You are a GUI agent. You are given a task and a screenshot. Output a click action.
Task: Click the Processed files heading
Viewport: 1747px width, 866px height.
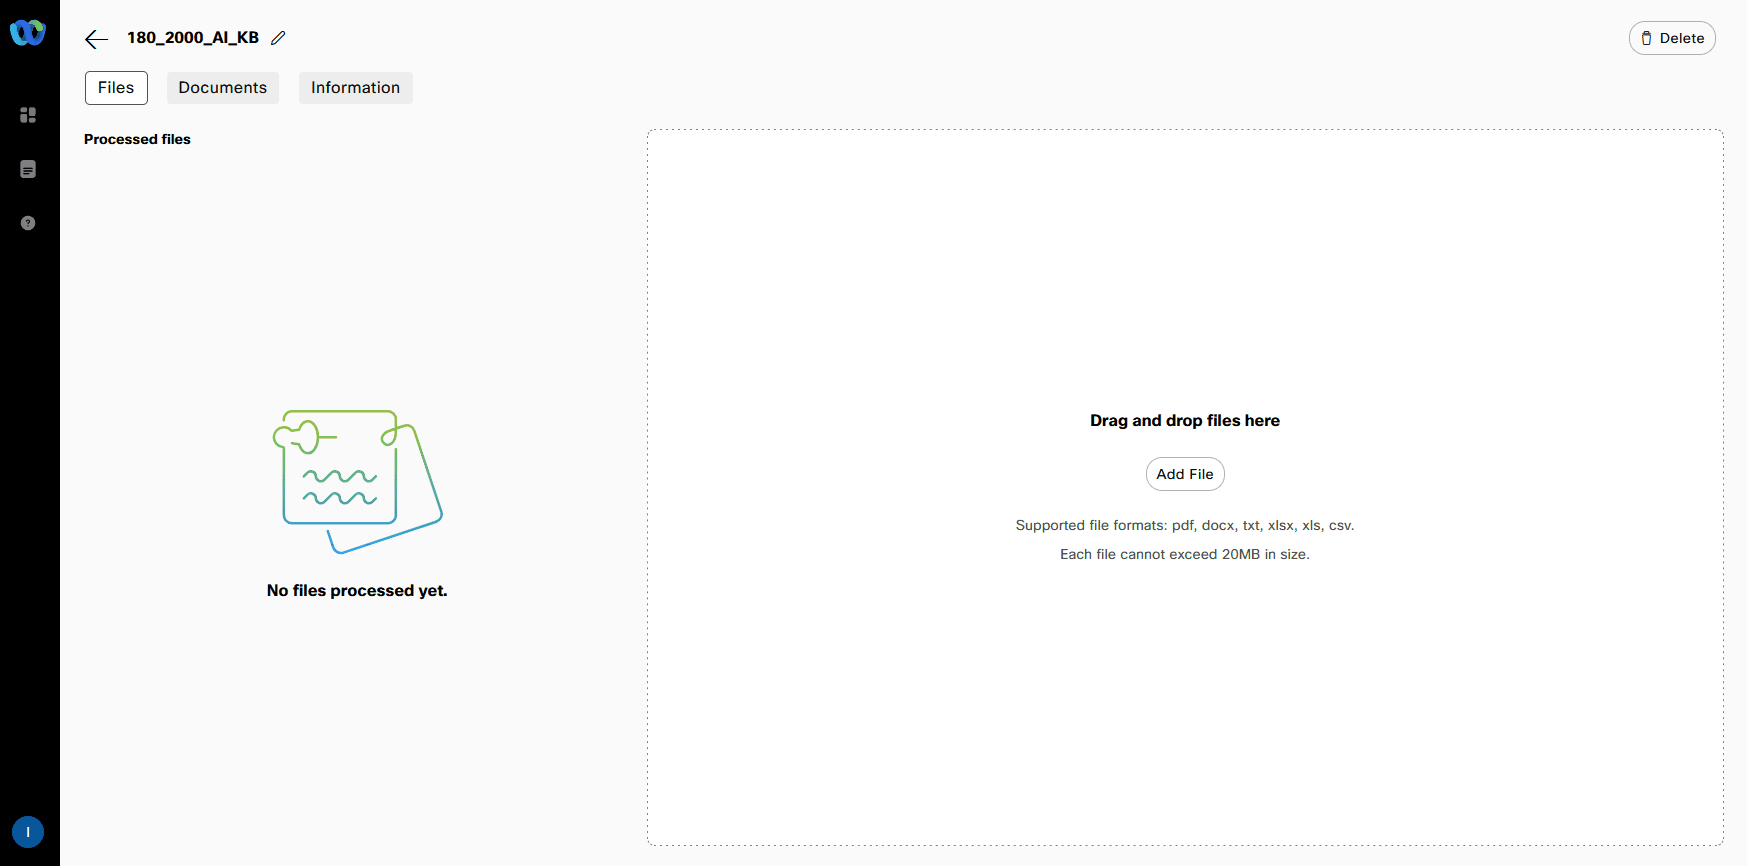[x=137, y=139]
